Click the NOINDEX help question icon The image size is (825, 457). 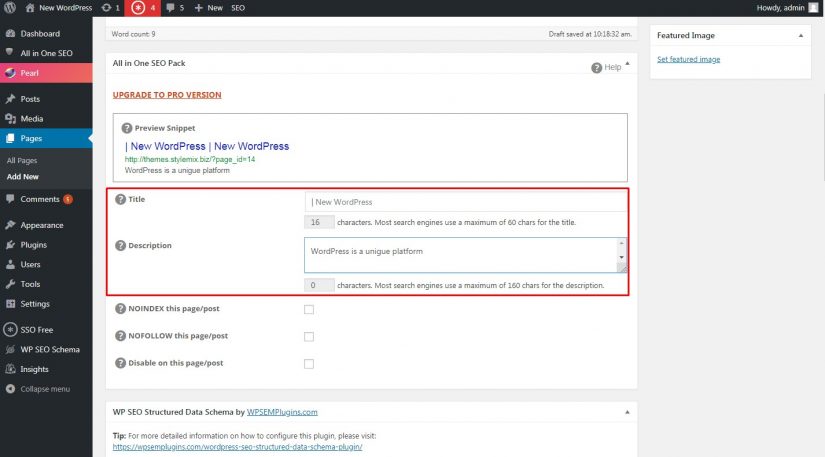click(120, 309)
